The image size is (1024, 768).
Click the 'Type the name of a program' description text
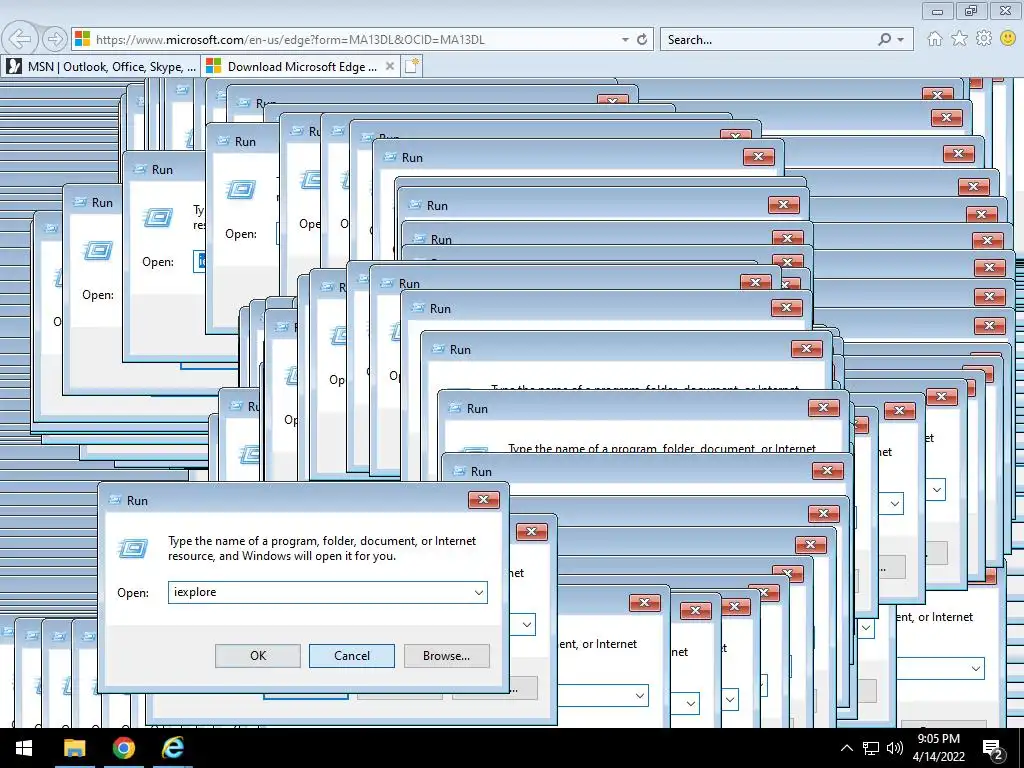point(322,548)
